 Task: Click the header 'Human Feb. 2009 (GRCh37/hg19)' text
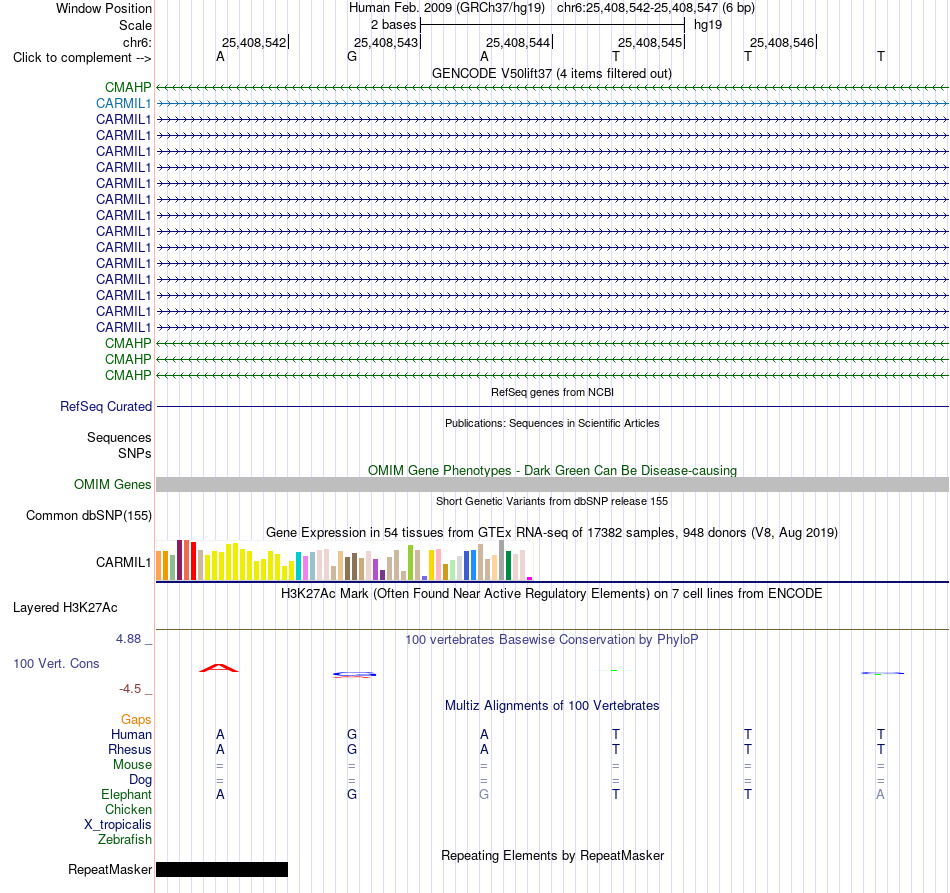(447, 8)
